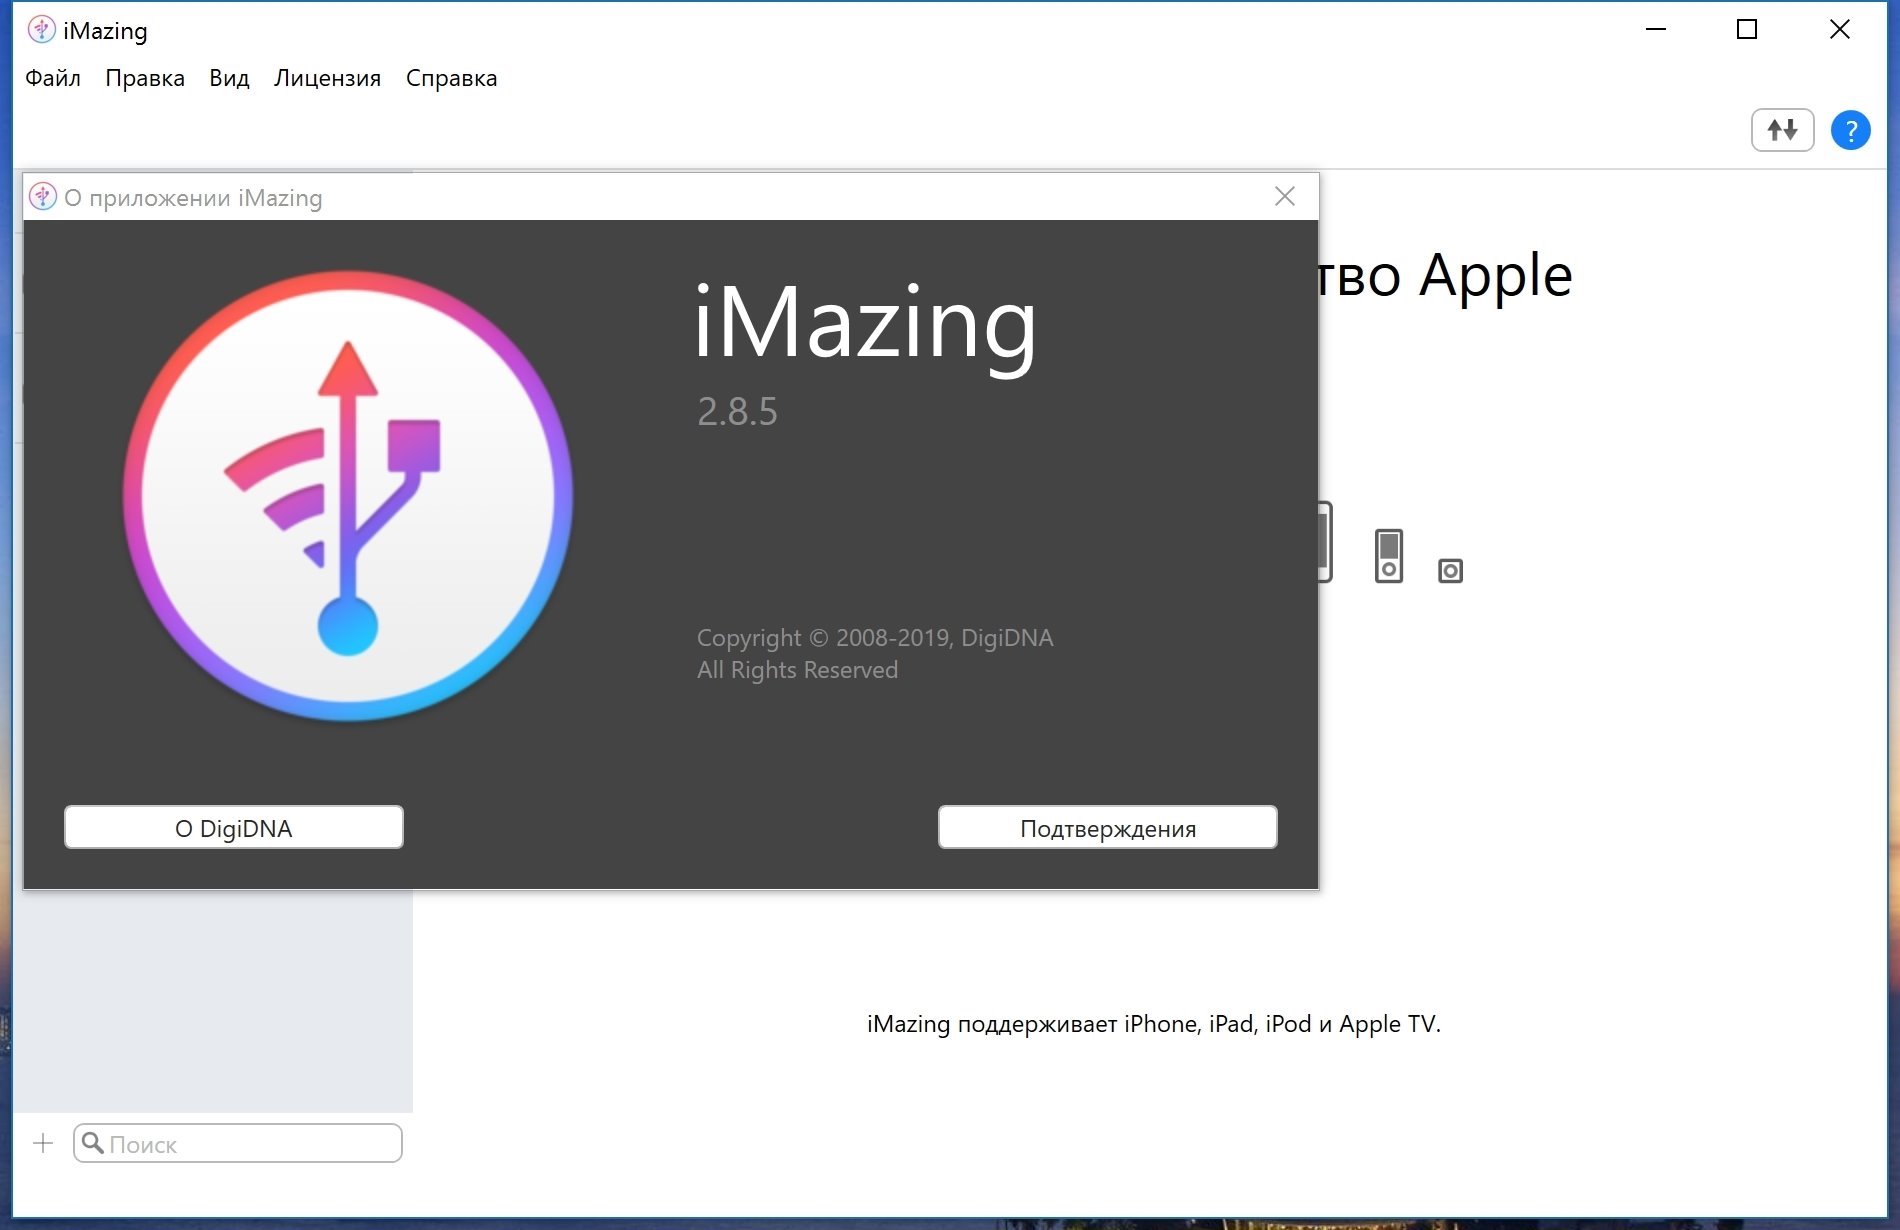Viewport: 1900px width, 1230px height.
Task: Open the Файл menu
Action: click(x=53, y=78)
